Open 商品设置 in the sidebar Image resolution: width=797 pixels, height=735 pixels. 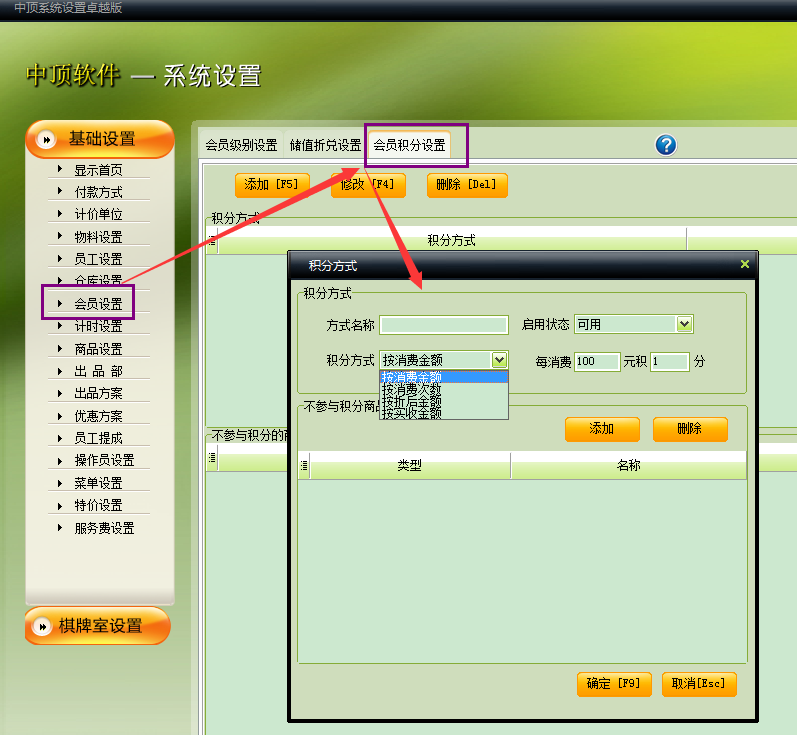pyautogui.click(x=99, y=349)
